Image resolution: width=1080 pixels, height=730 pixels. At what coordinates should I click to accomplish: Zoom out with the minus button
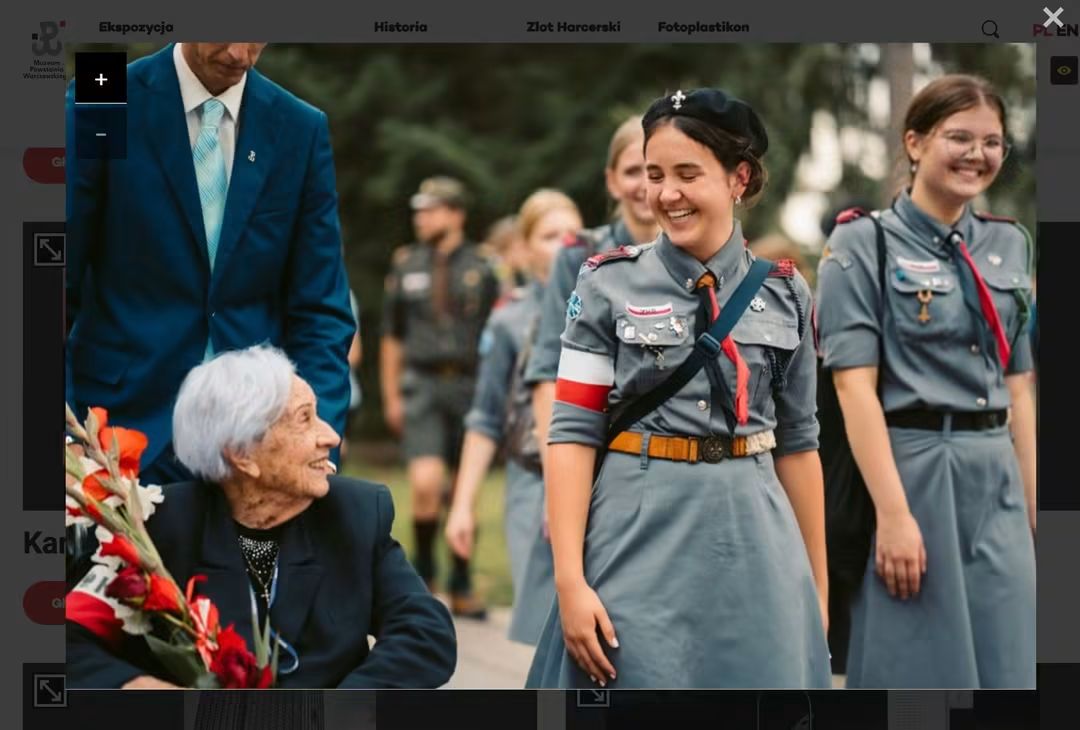coord(101,134)
